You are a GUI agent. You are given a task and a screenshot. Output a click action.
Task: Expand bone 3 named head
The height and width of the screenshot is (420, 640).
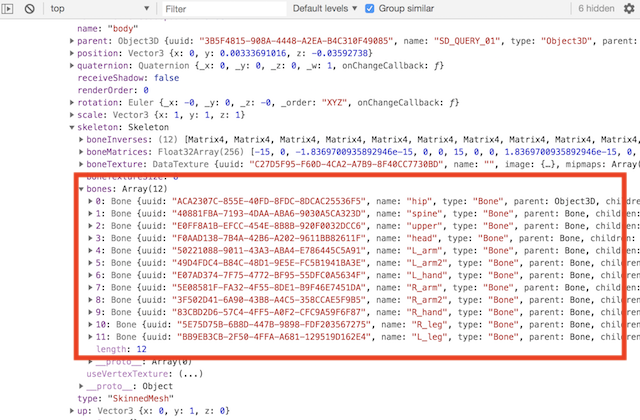91,238
